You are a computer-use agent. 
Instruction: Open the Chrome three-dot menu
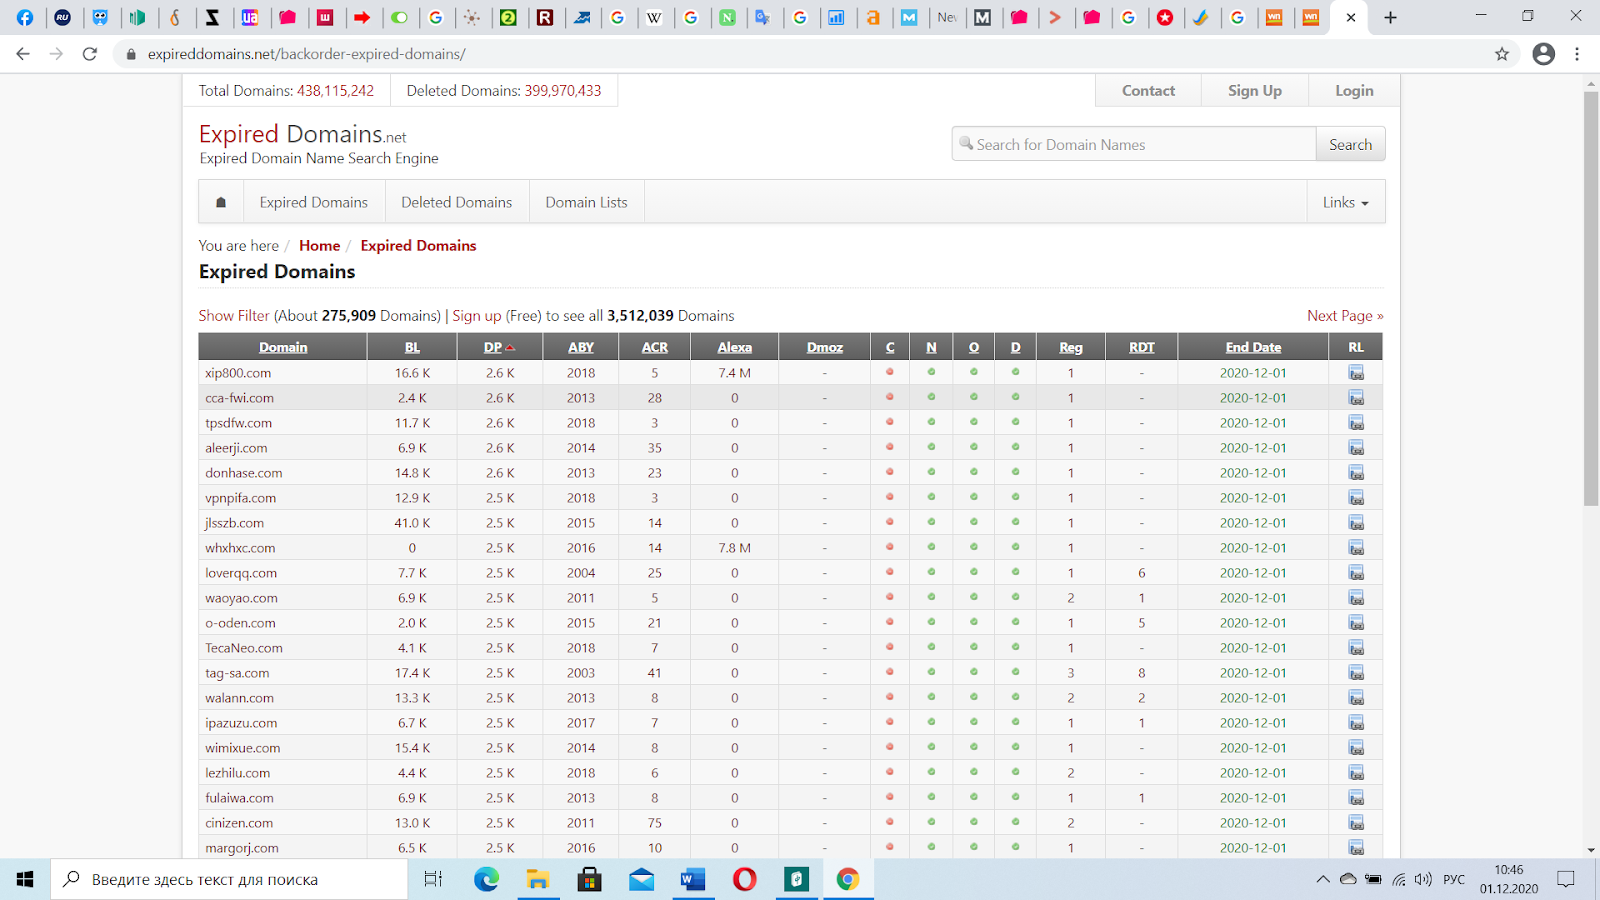[x=1577, y=54]
